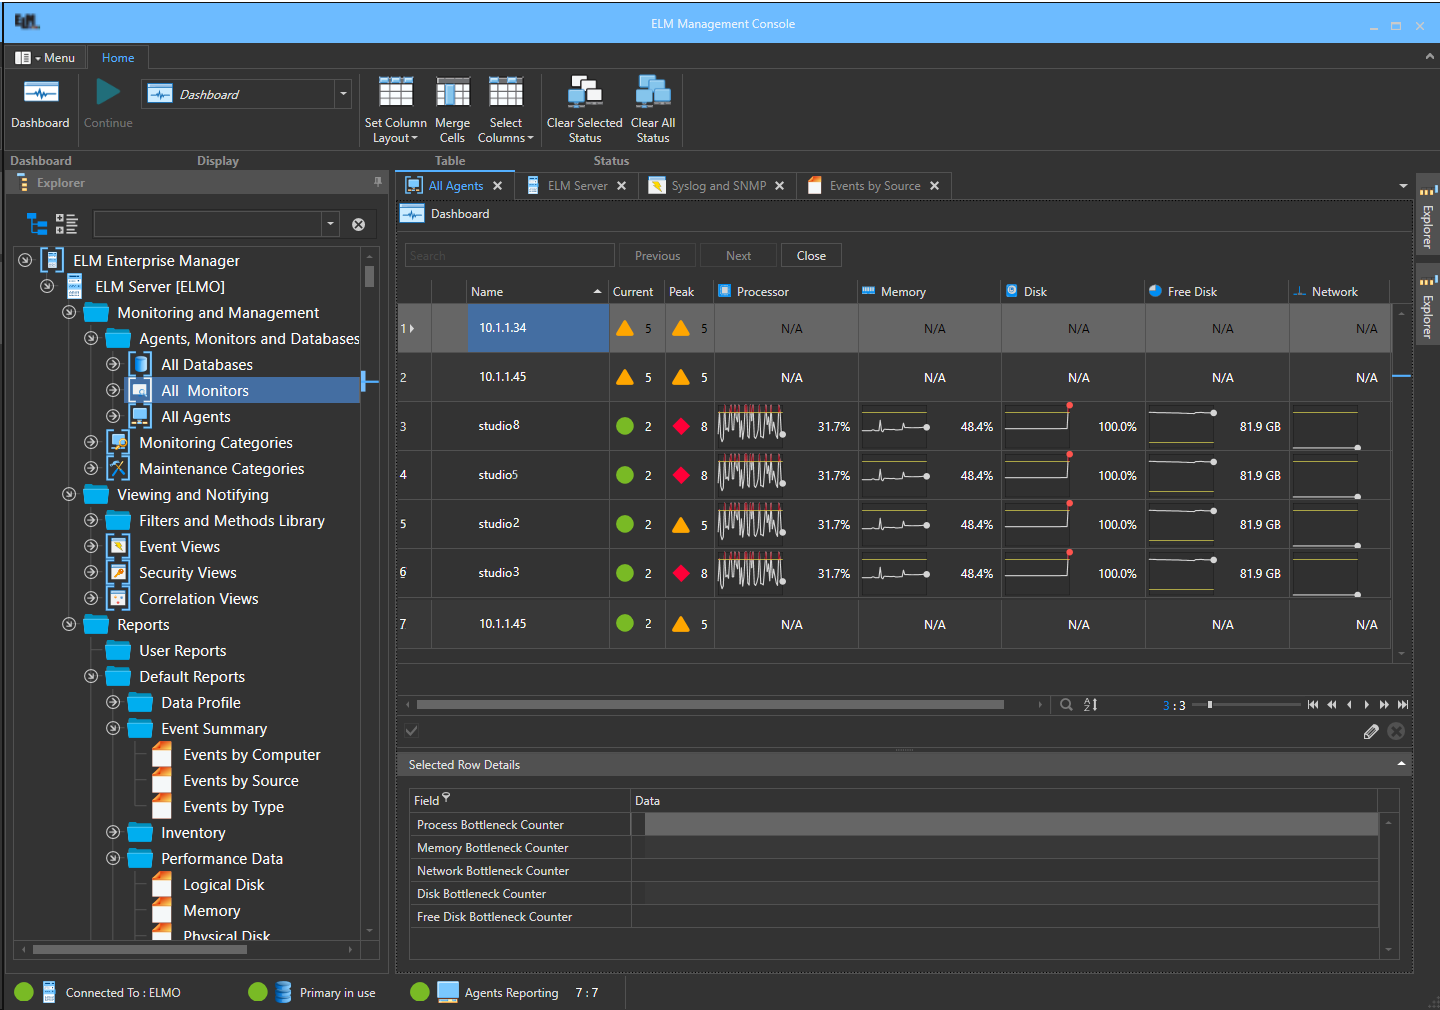The image size is (1440, 1010).
Task: Click the Continue play icon
Action: tap(108, 93)
